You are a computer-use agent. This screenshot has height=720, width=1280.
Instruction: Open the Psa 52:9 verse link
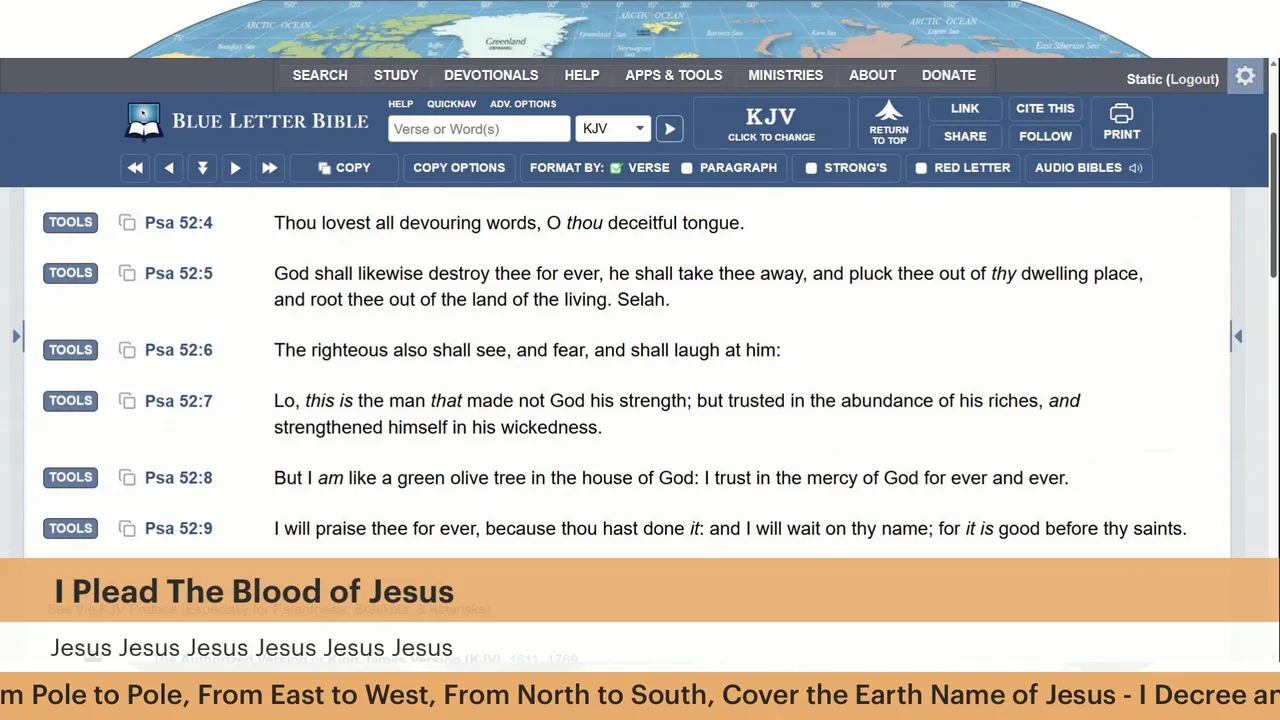179,529
